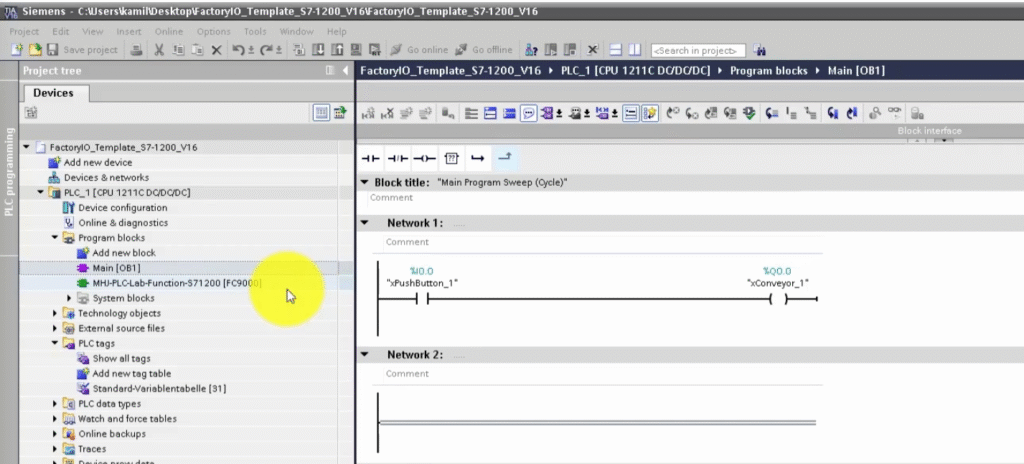Insert an output coil instruction

425,158
